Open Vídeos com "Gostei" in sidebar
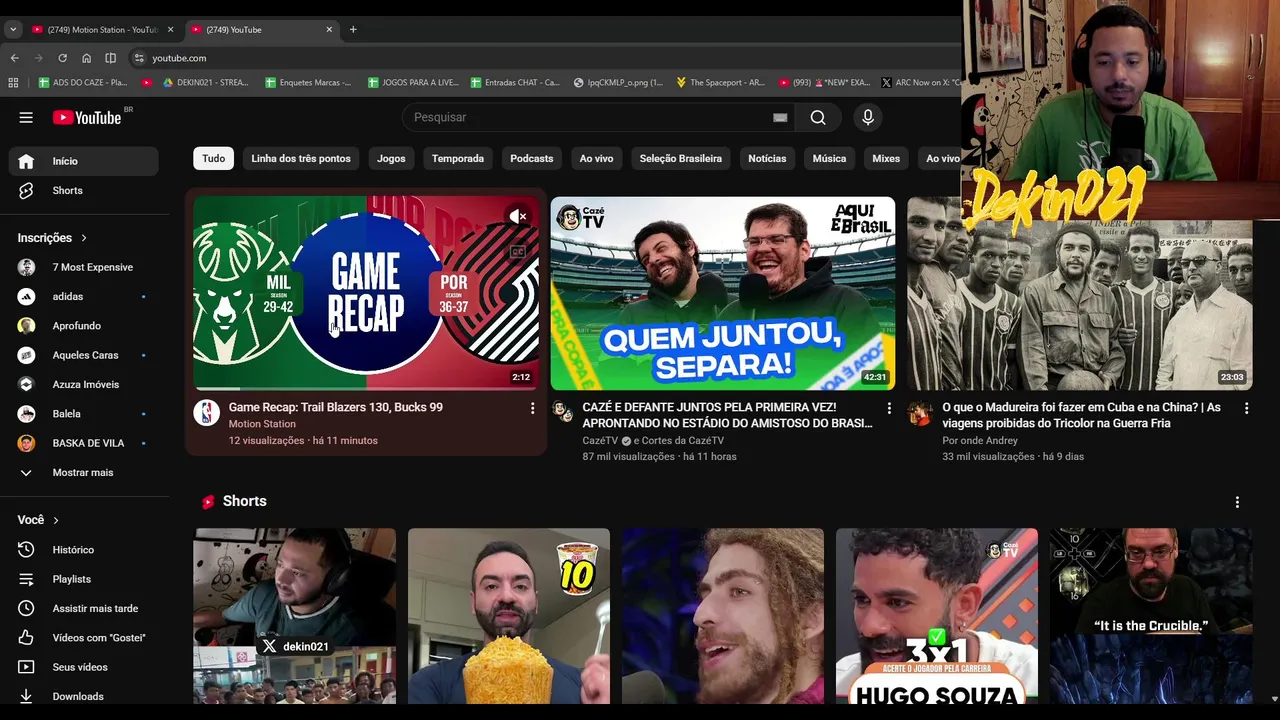Viewport: 1280px width, 720px height. click(x=83, y=637)
